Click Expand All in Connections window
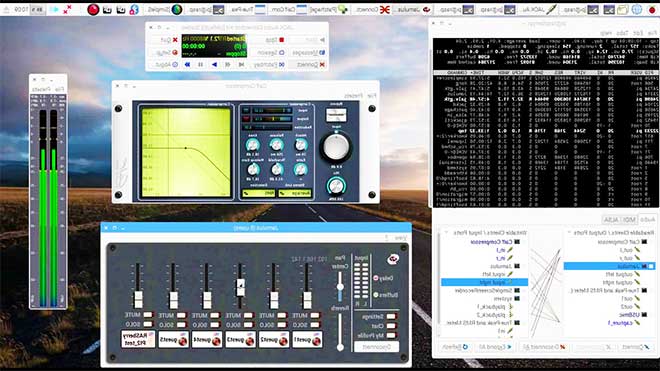Image resolution: width=660 pixels, height=371 pixels. point(495,347)
